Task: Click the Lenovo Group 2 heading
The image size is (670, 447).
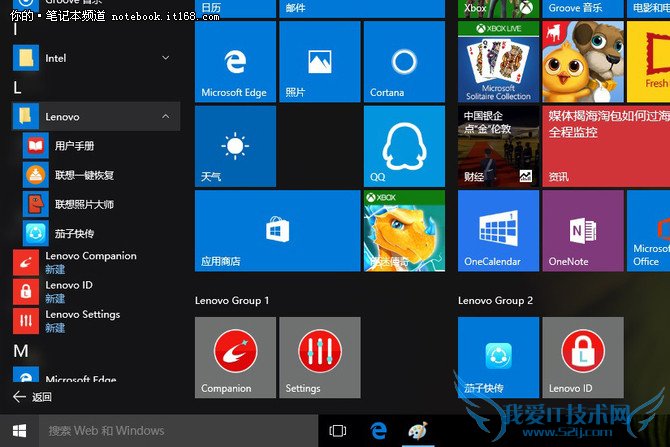Action: [495, 300]
